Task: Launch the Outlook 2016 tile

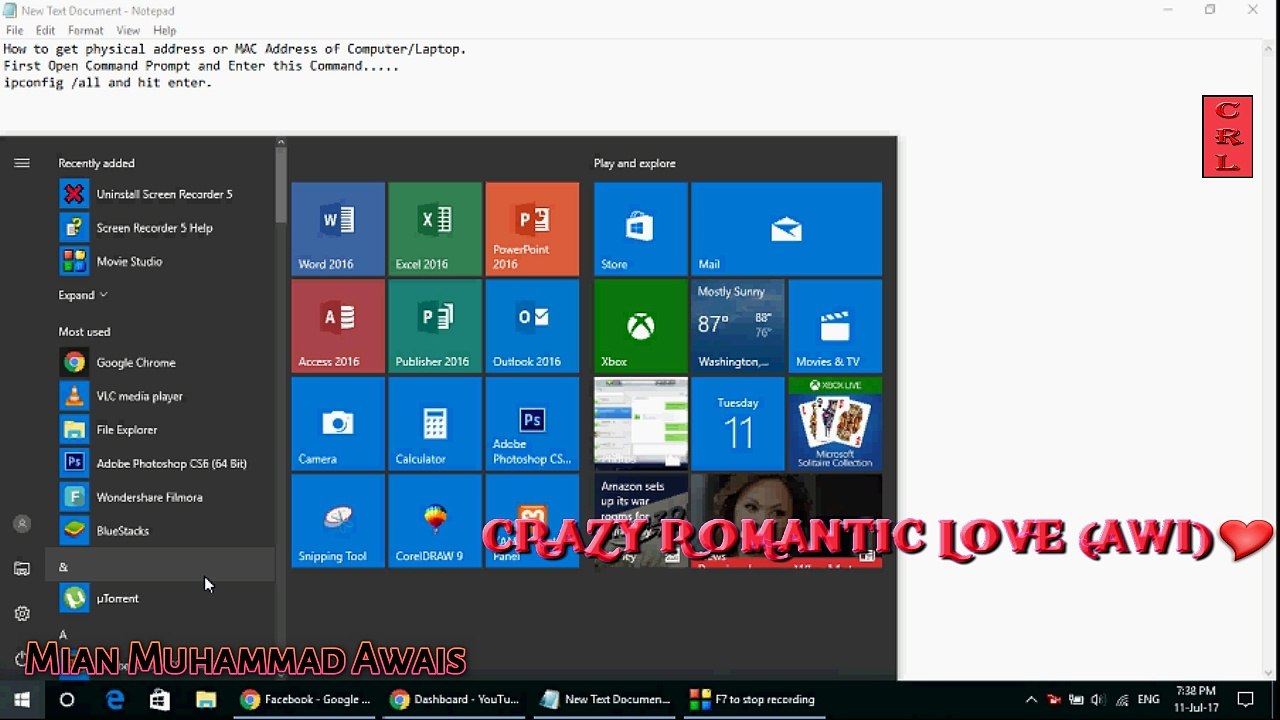Action: tap(532, 326)
